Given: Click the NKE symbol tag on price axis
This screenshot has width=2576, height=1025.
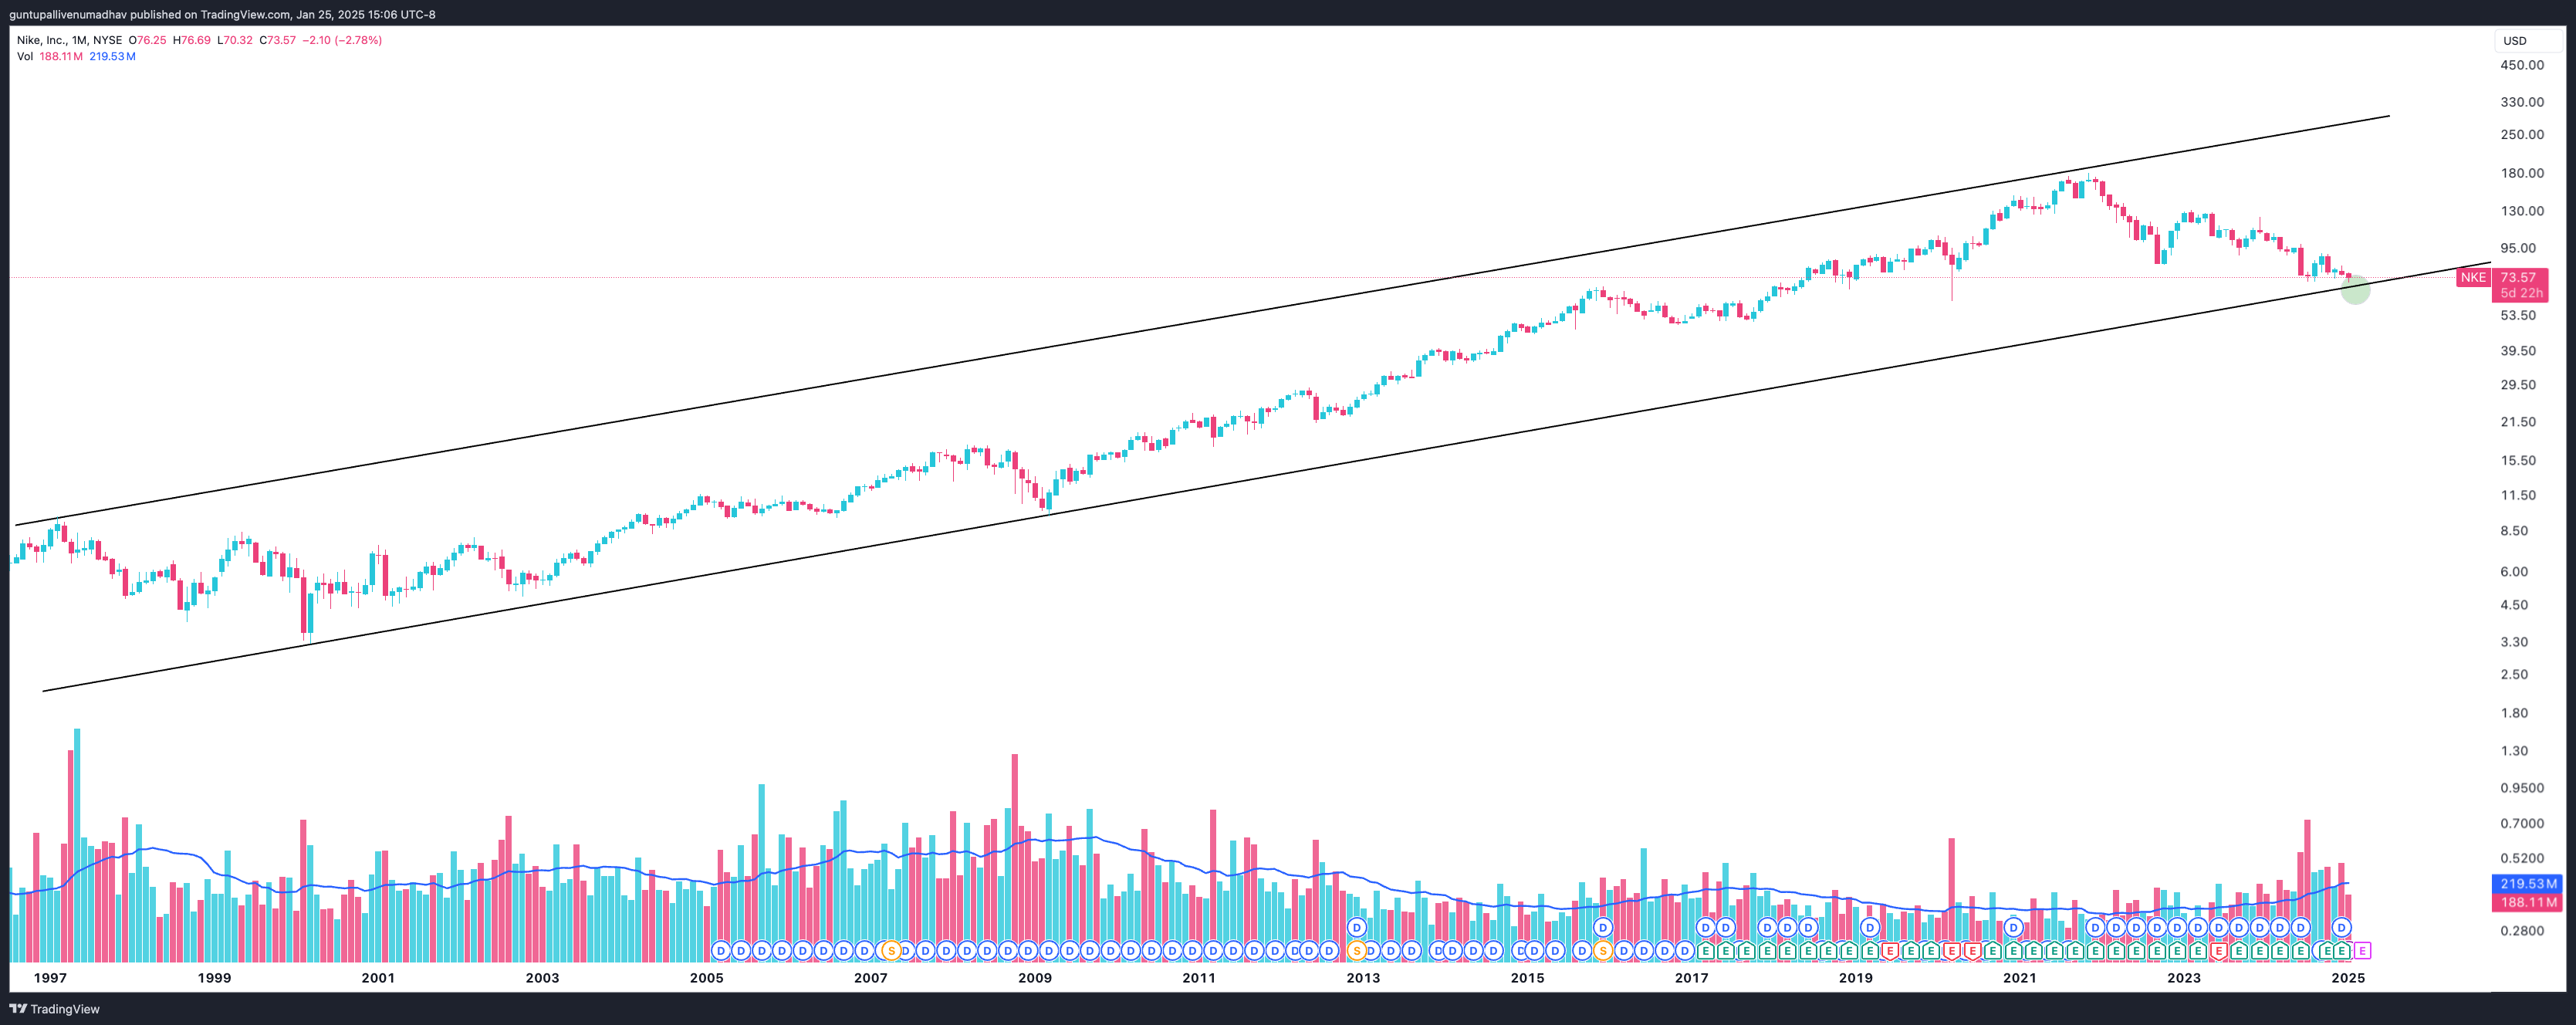Looking at the screenshot, I should 2473,277.
